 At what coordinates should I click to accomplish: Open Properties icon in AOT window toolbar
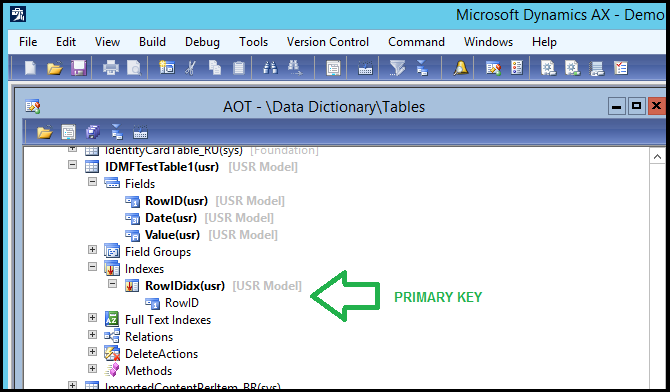[68, 132]
